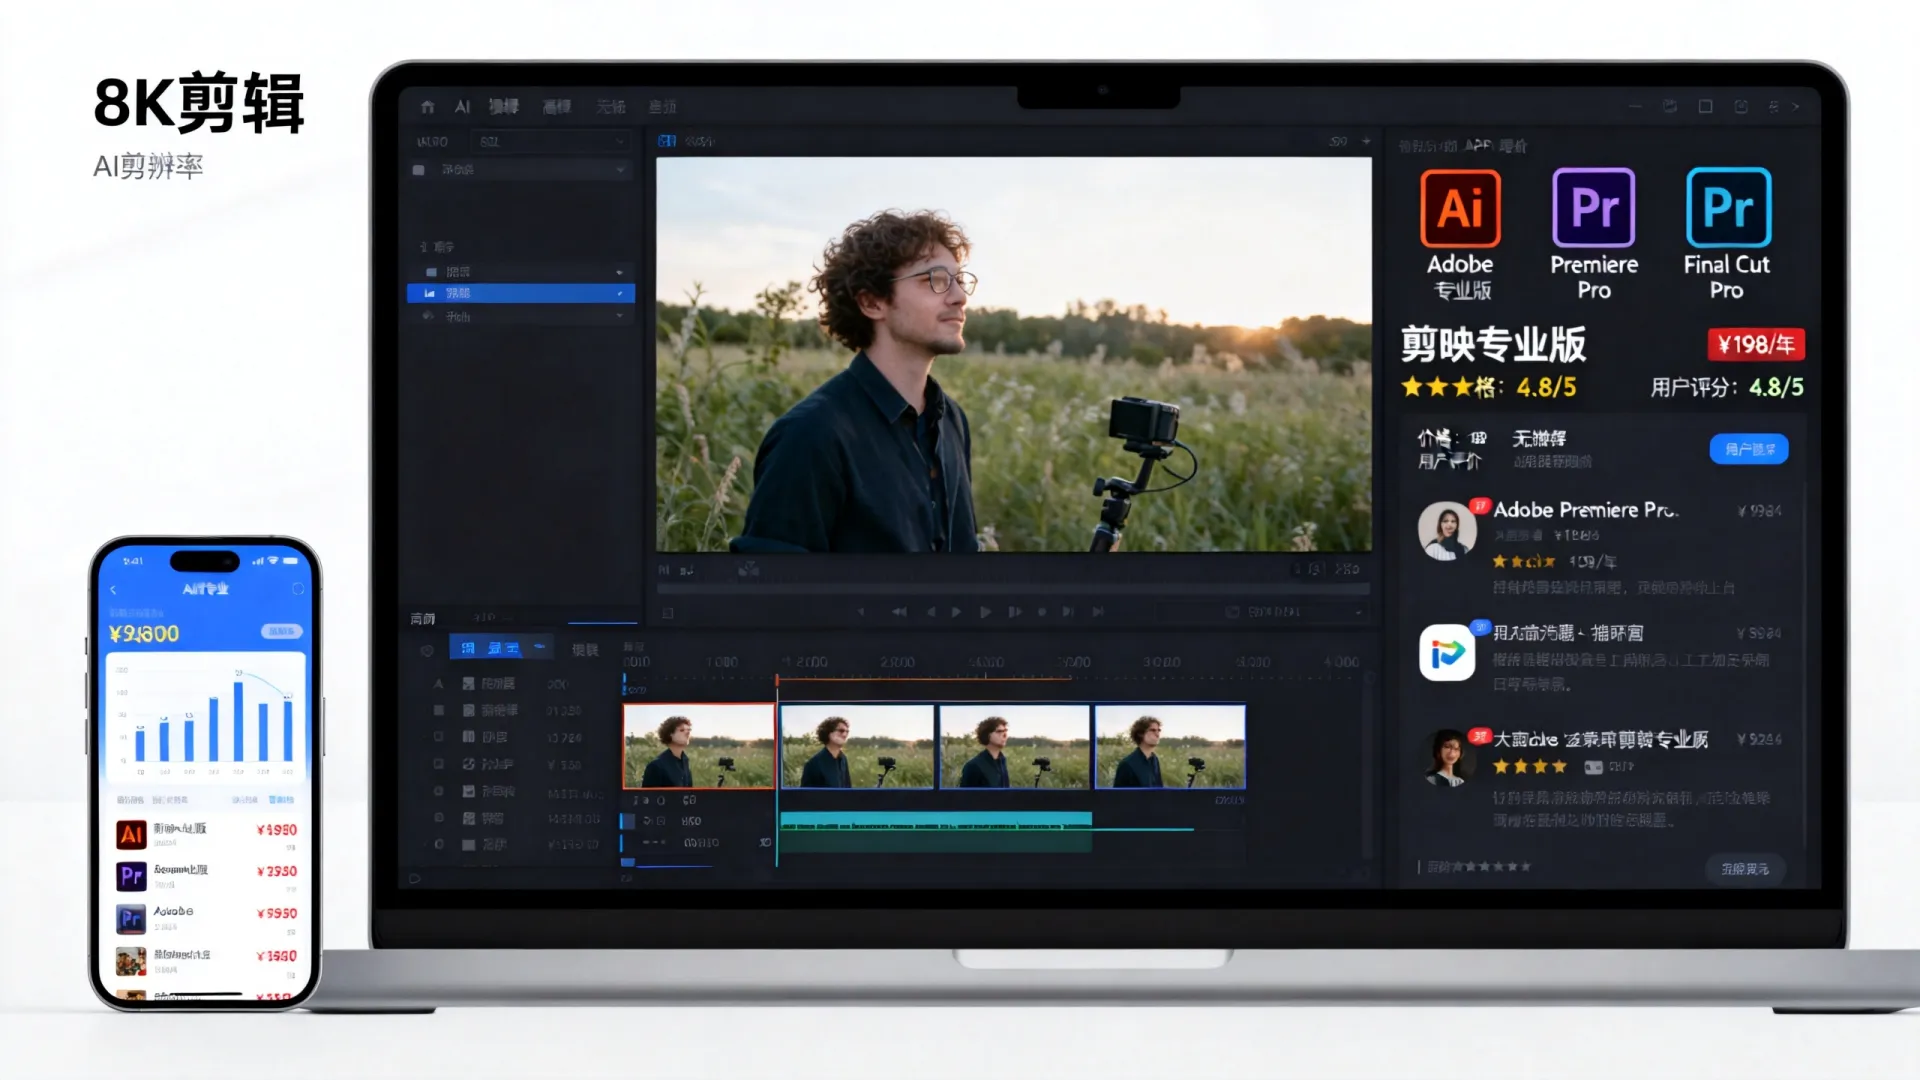Viewport: 1920px width, 1080px height.
Task: Toggle the round marker on the last track row
Action: click(x=438, y=845)
